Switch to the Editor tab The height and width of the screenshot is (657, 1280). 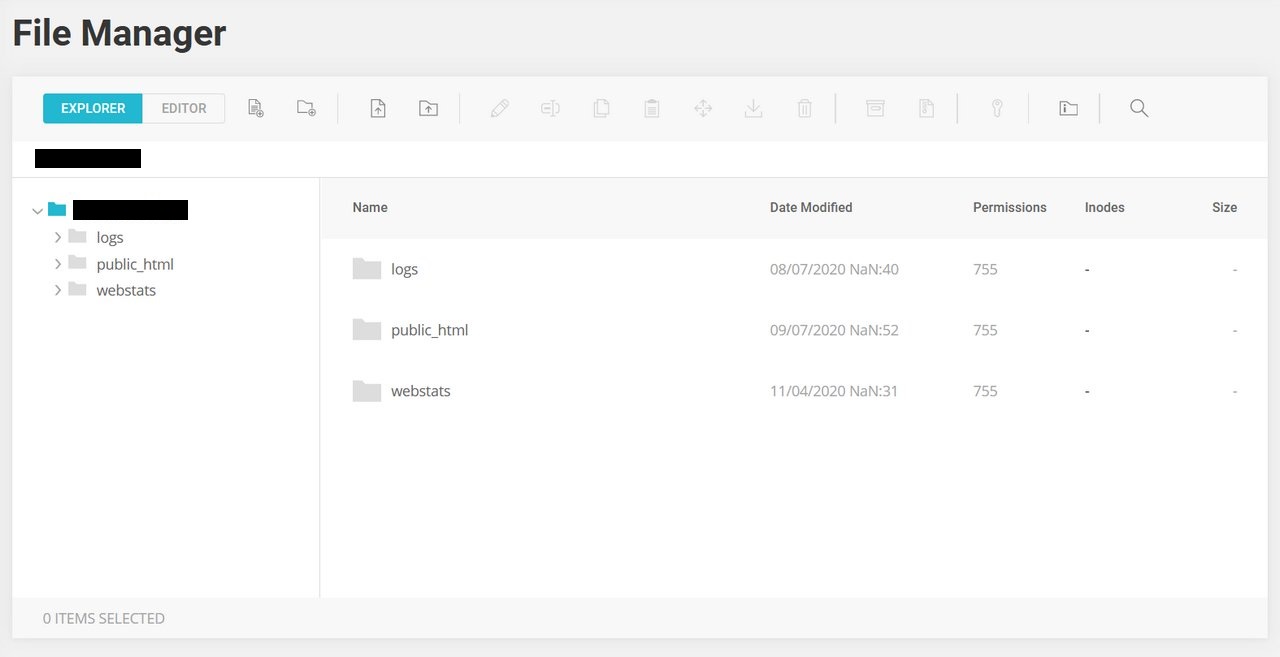184,108
